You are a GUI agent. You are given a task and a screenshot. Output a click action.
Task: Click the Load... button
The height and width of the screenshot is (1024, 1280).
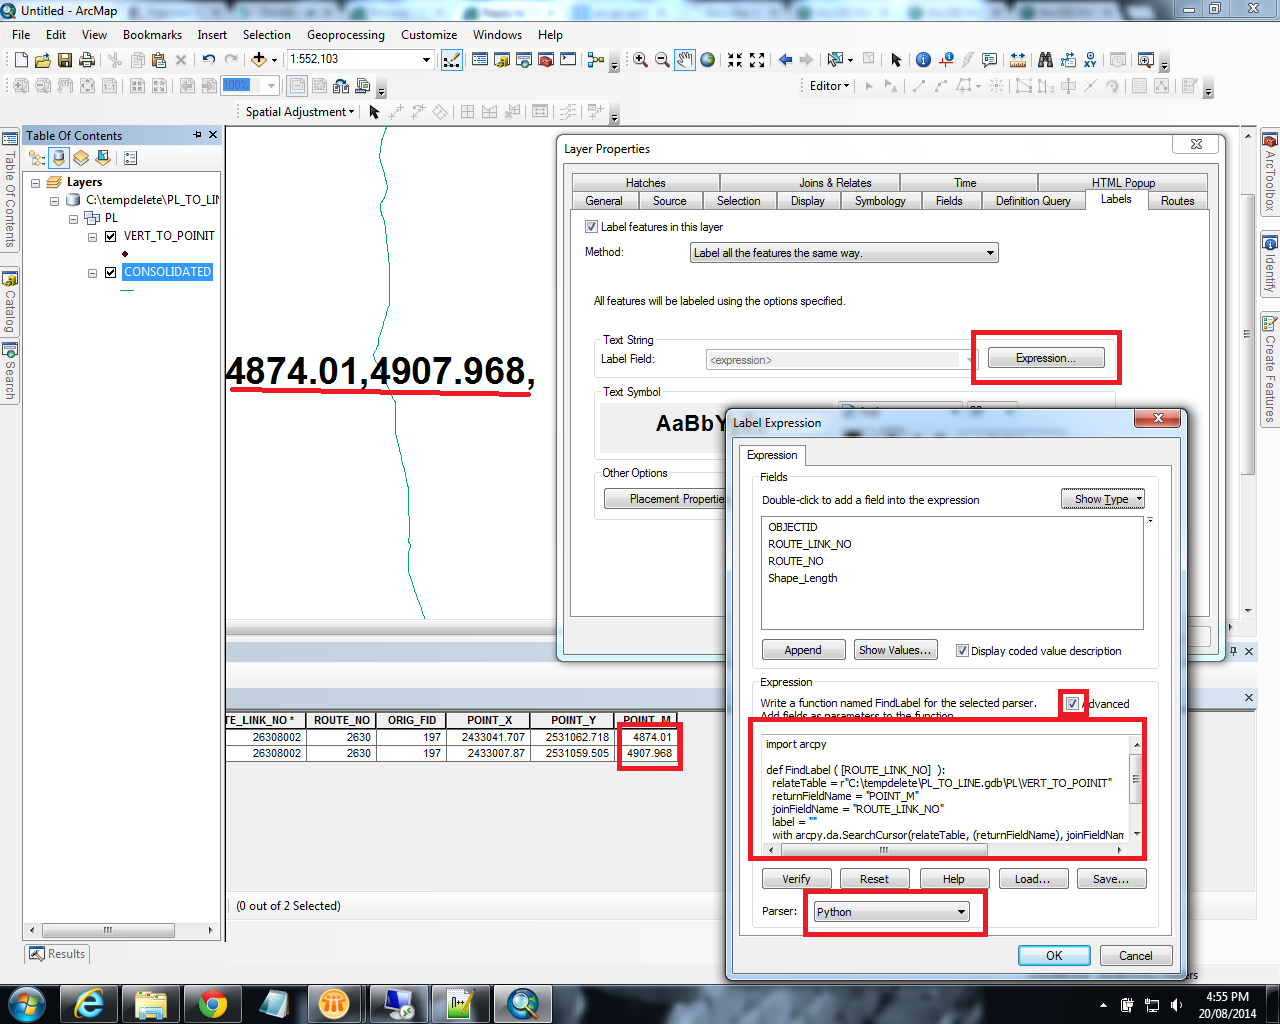tap(1032, 879)
